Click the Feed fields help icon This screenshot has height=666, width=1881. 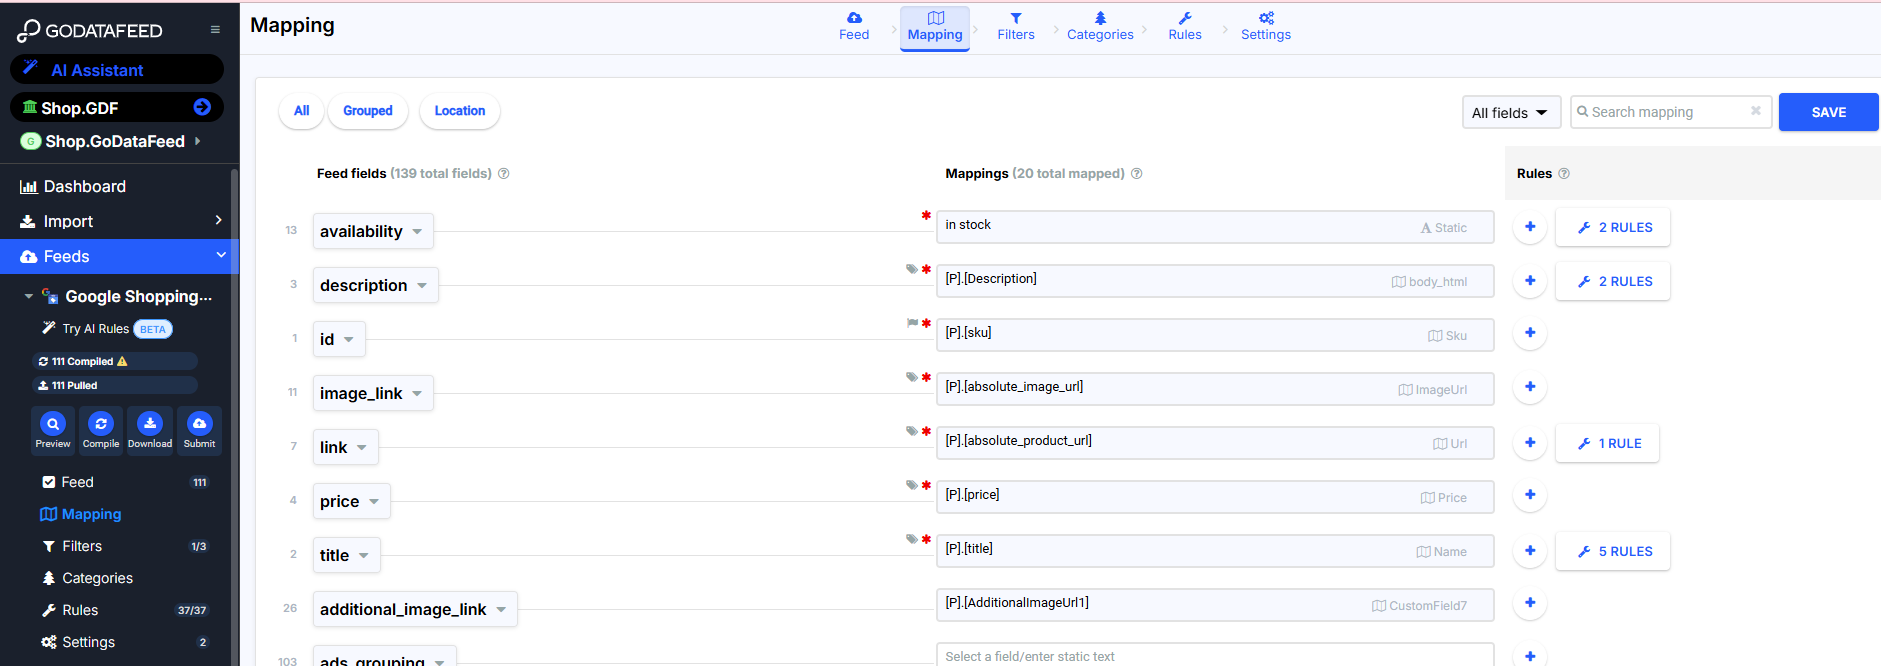click(x=504, y=173)
